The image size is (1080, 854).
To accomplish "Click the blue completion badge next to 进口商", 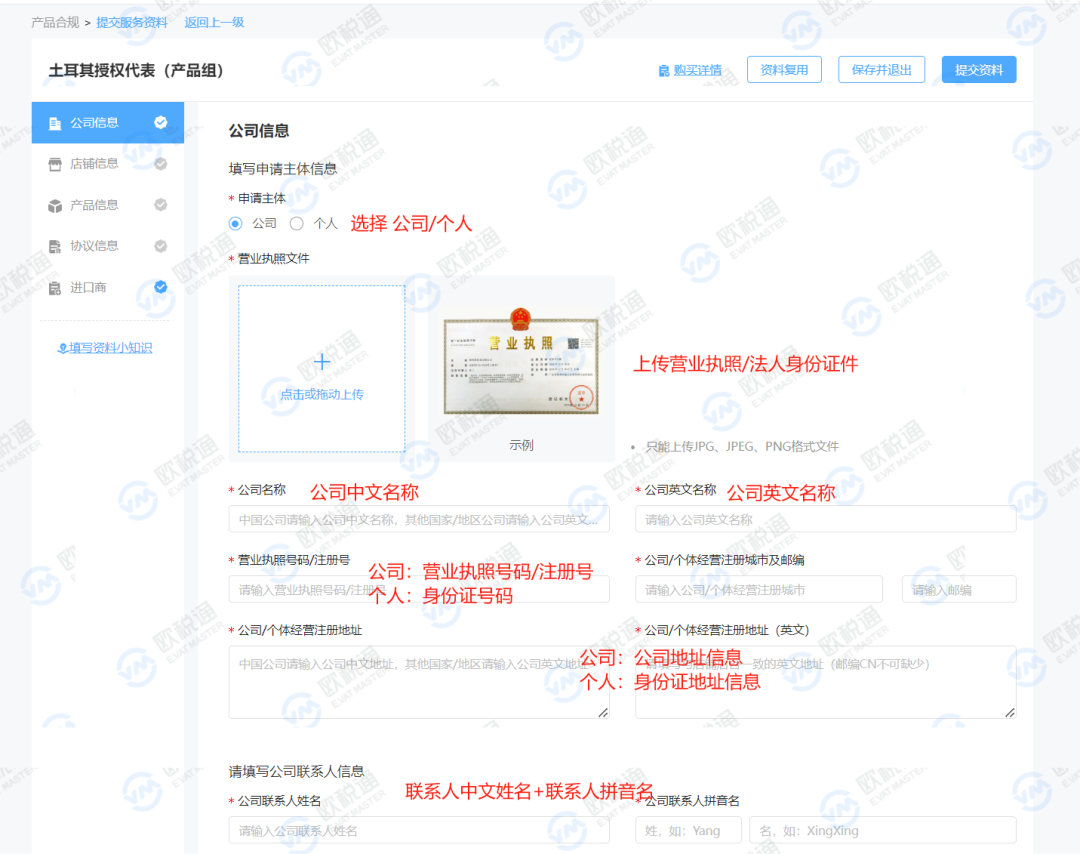I will [x=159, y=287].
